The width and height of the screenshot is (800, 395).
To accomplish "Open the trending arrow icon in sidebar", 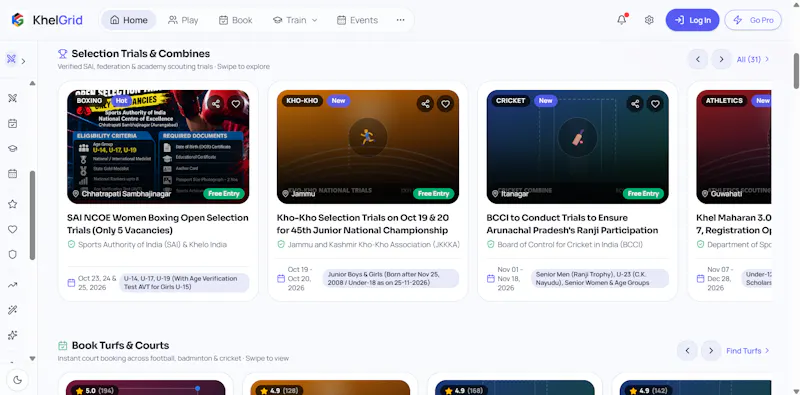I will coord(13,285).
